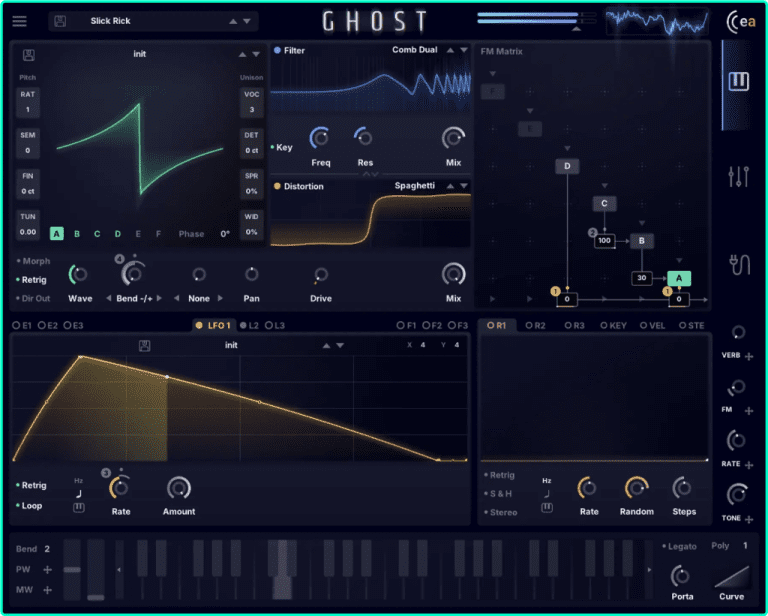Toggle oscillator Morph option
Screen dimensions: 768x616
coord(33,261)
